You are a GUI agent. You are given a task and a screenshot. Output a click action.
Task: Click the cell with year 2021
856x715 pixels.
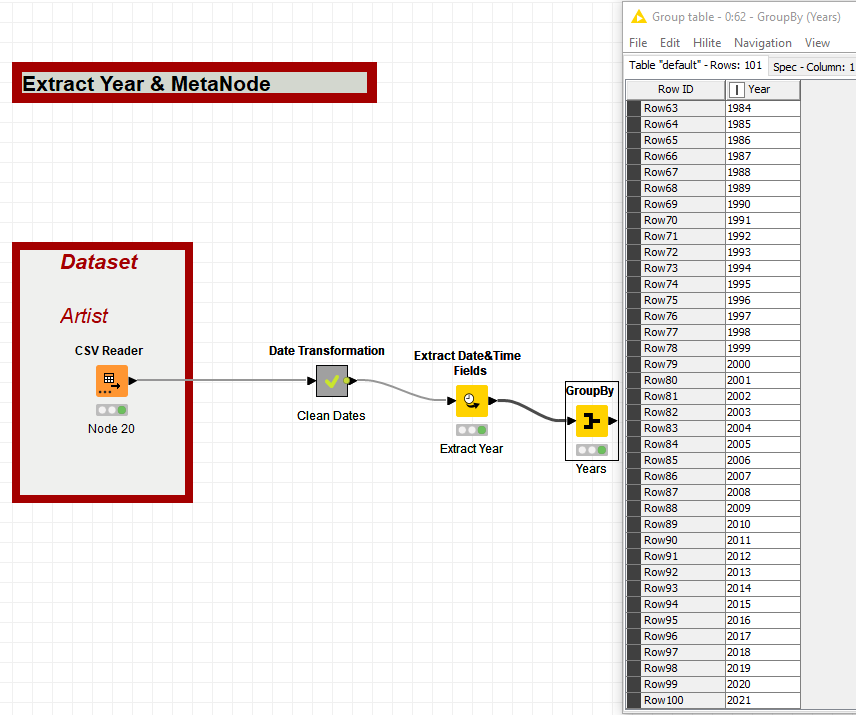[x=763, y=700]
